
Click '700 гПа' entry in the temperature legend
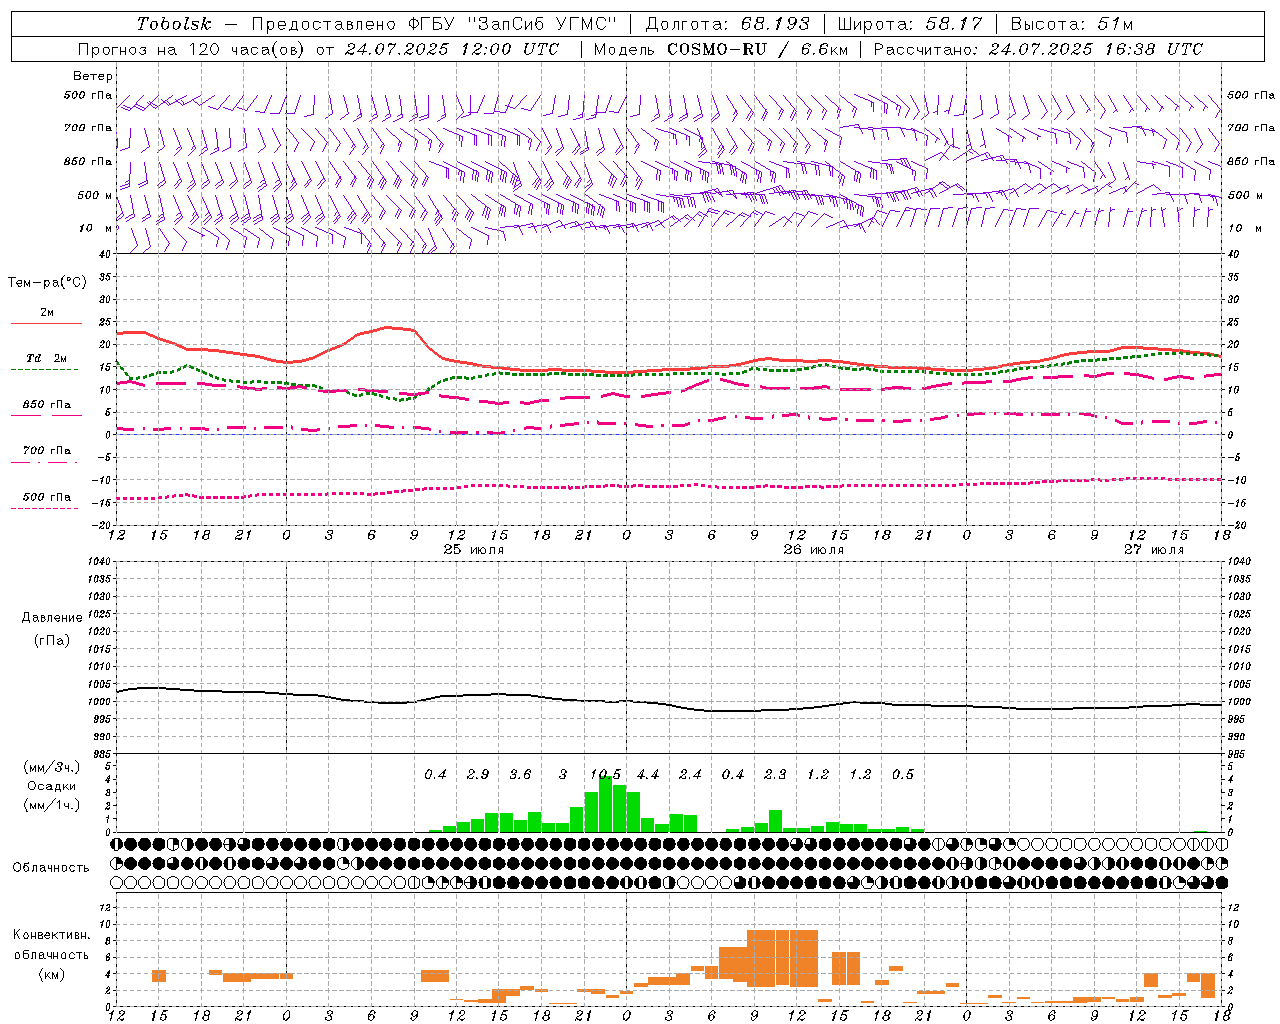point(47,451)
